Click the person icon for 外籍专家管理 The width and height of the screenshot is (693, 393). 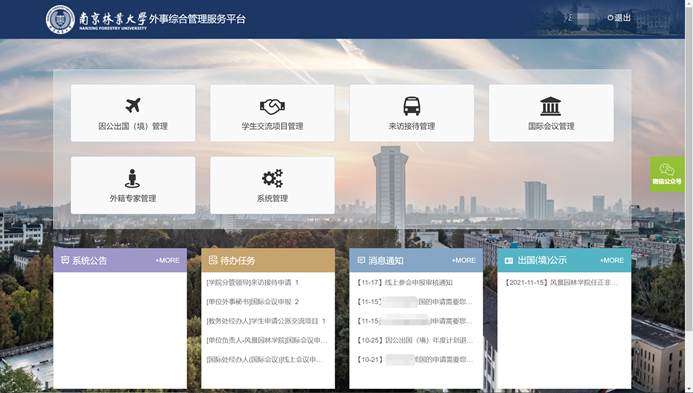coord(132,178)
